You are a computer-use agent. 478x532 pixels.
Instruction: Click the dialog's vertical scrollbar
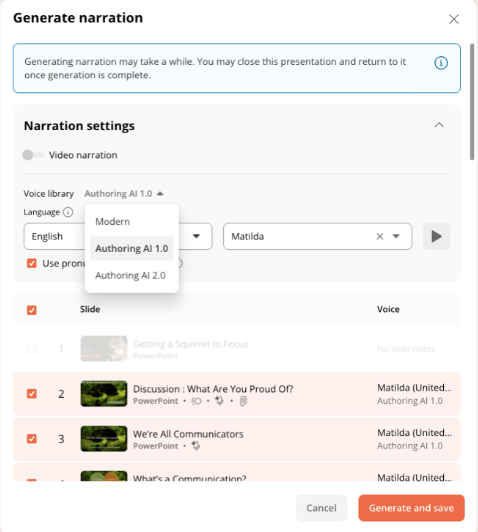(472, 102)
